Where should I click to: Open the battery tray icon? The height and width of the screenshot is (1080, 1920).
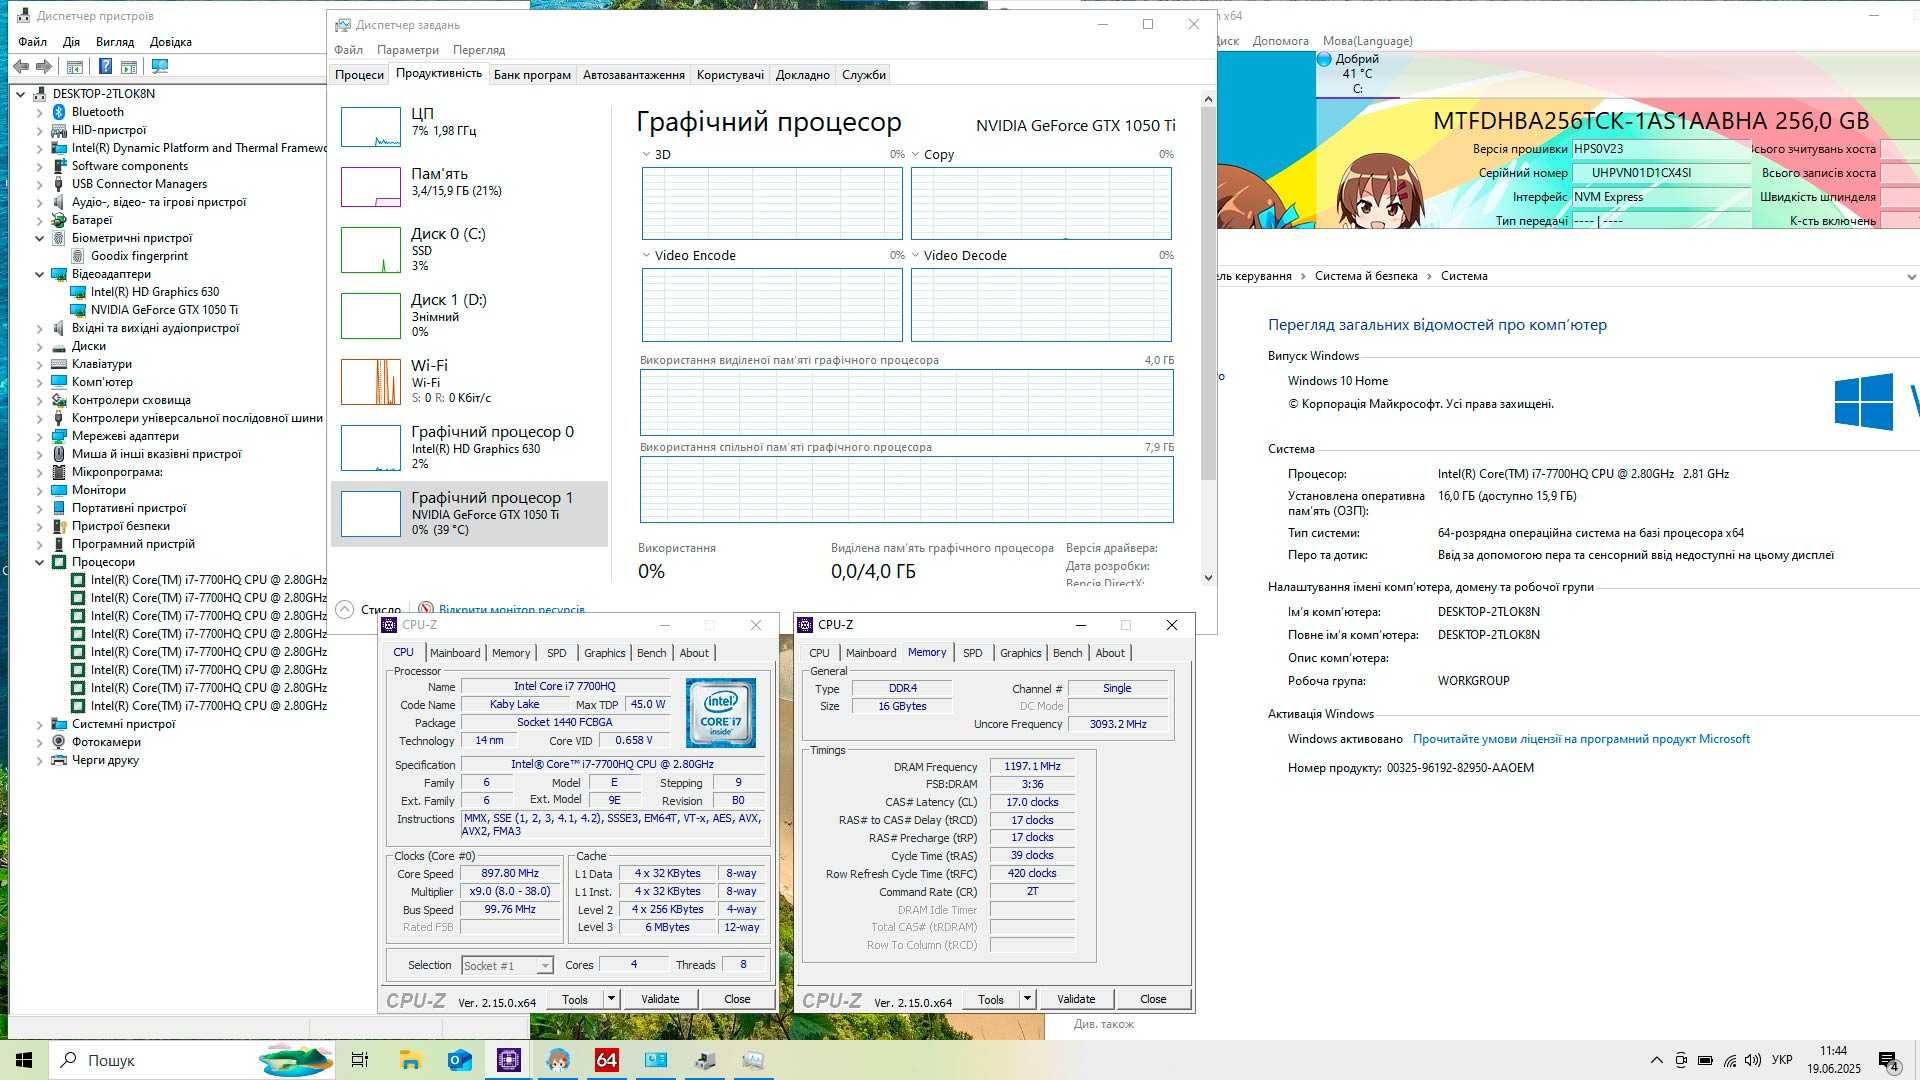1705,1060
